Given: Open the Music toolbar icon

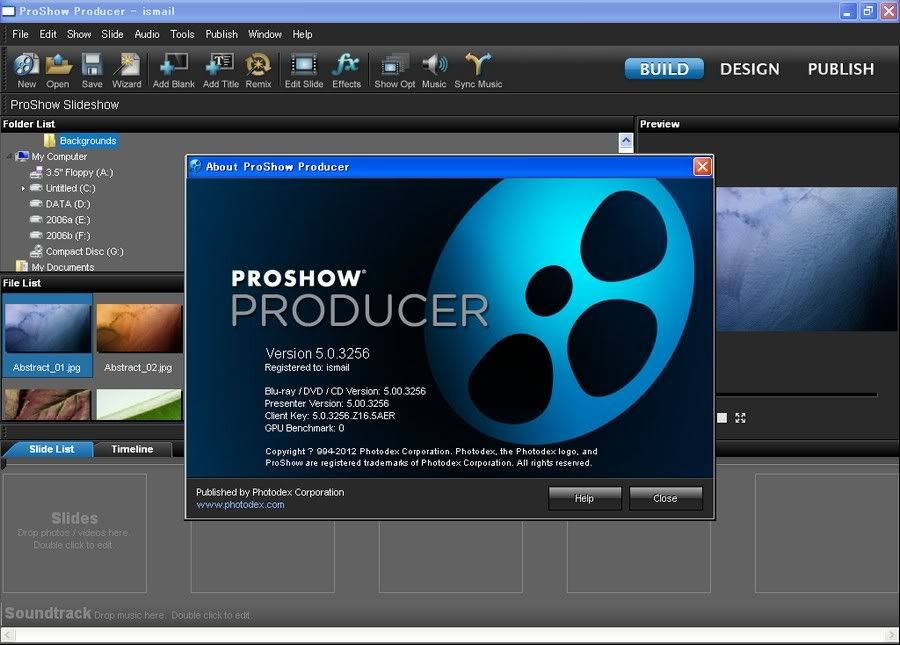Looking at the screenshot, I should tap(434, 71).
